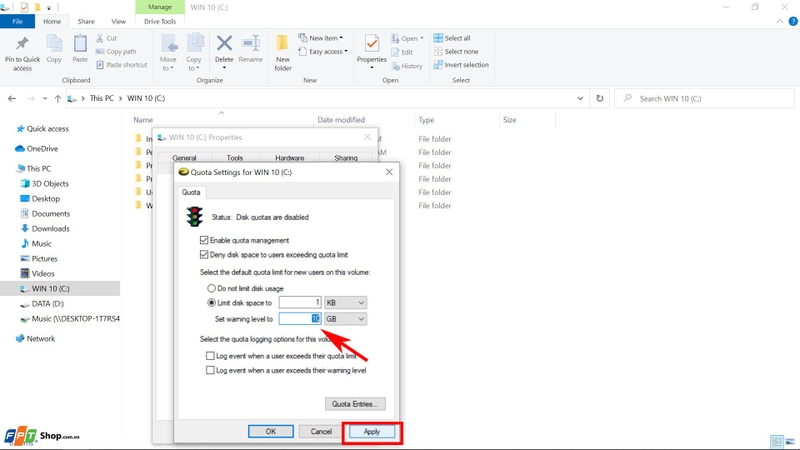Switch to Hardware tab in Properties window

point(289,158)
